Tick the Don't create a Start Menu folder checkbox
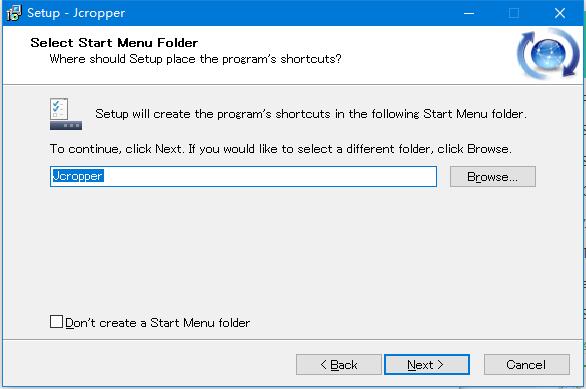 pyautogui.click(x=56, y=321)
